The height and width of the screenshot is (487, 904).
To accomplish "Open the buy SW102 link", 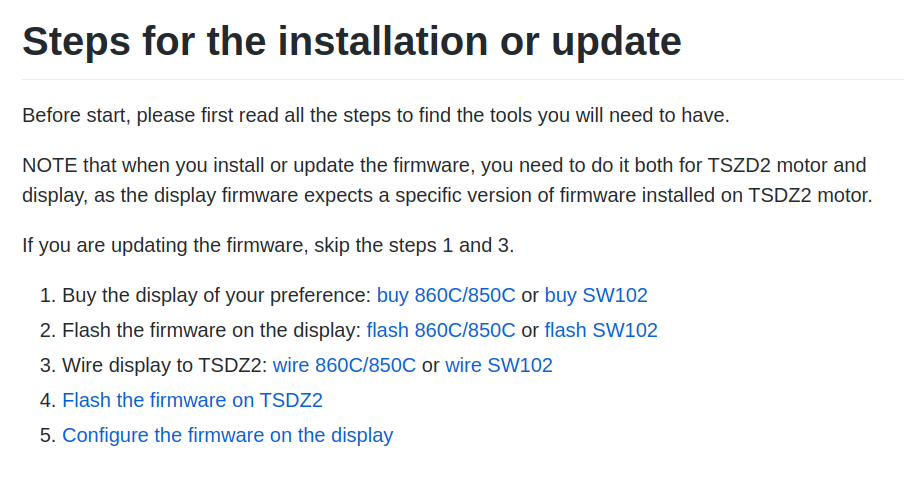I will click(596, 295).
